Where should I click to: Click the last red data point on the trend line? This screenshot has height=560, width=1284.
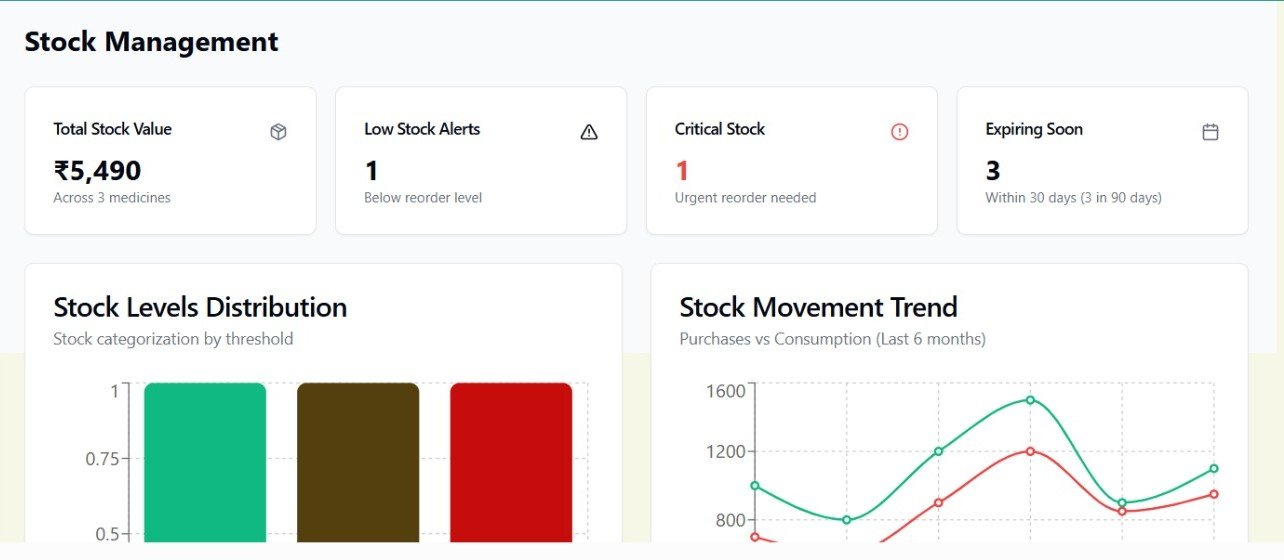pos(1214,494)
